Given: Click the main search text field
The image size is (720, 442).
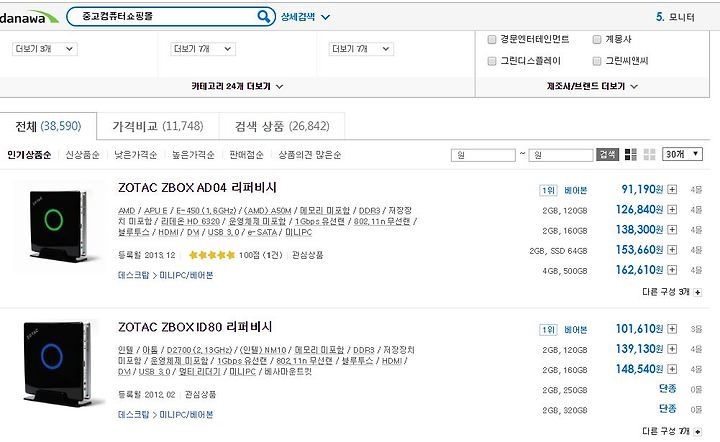Looking at the screenshot, I should [165, 17].
